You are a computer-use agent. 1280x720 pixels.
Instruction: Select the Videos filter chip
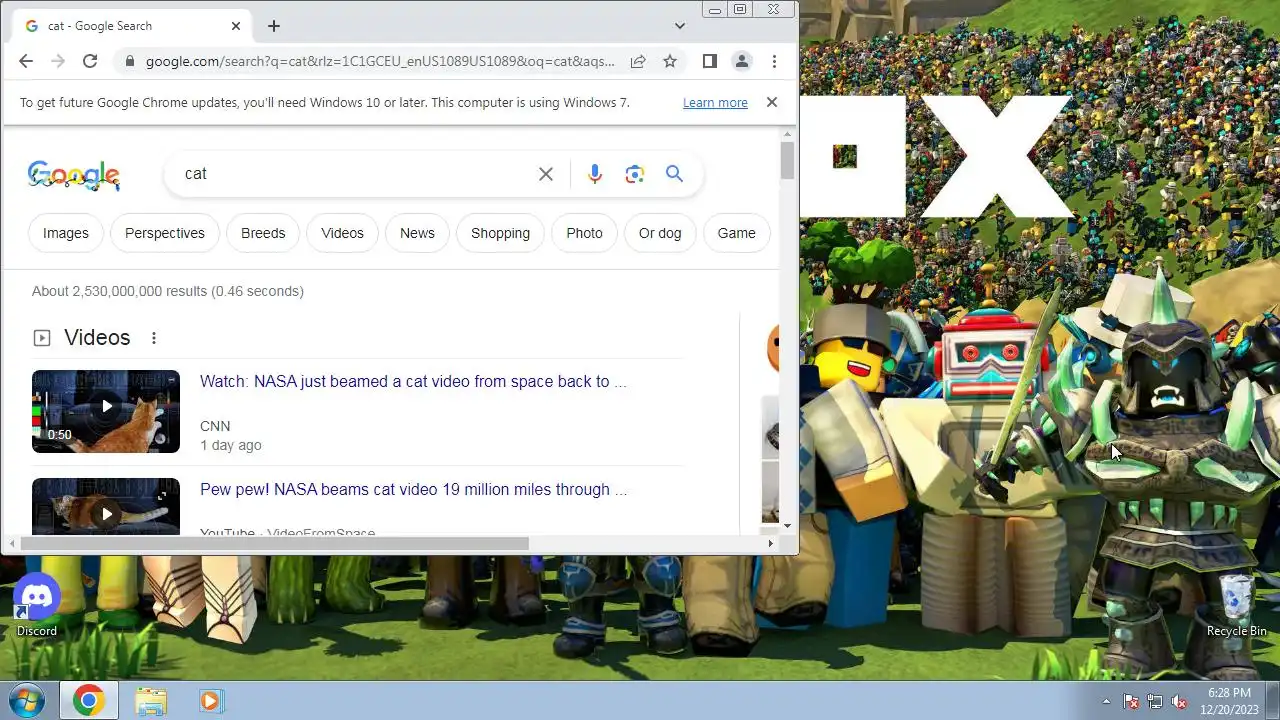(342, 233)
